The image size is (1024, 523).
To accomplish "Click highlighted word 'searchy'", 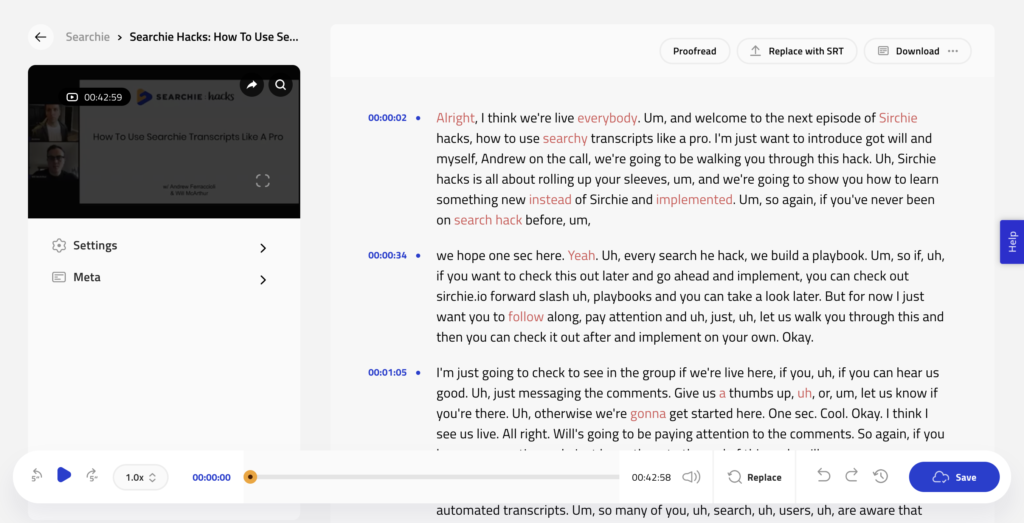I will coord(565,138).
